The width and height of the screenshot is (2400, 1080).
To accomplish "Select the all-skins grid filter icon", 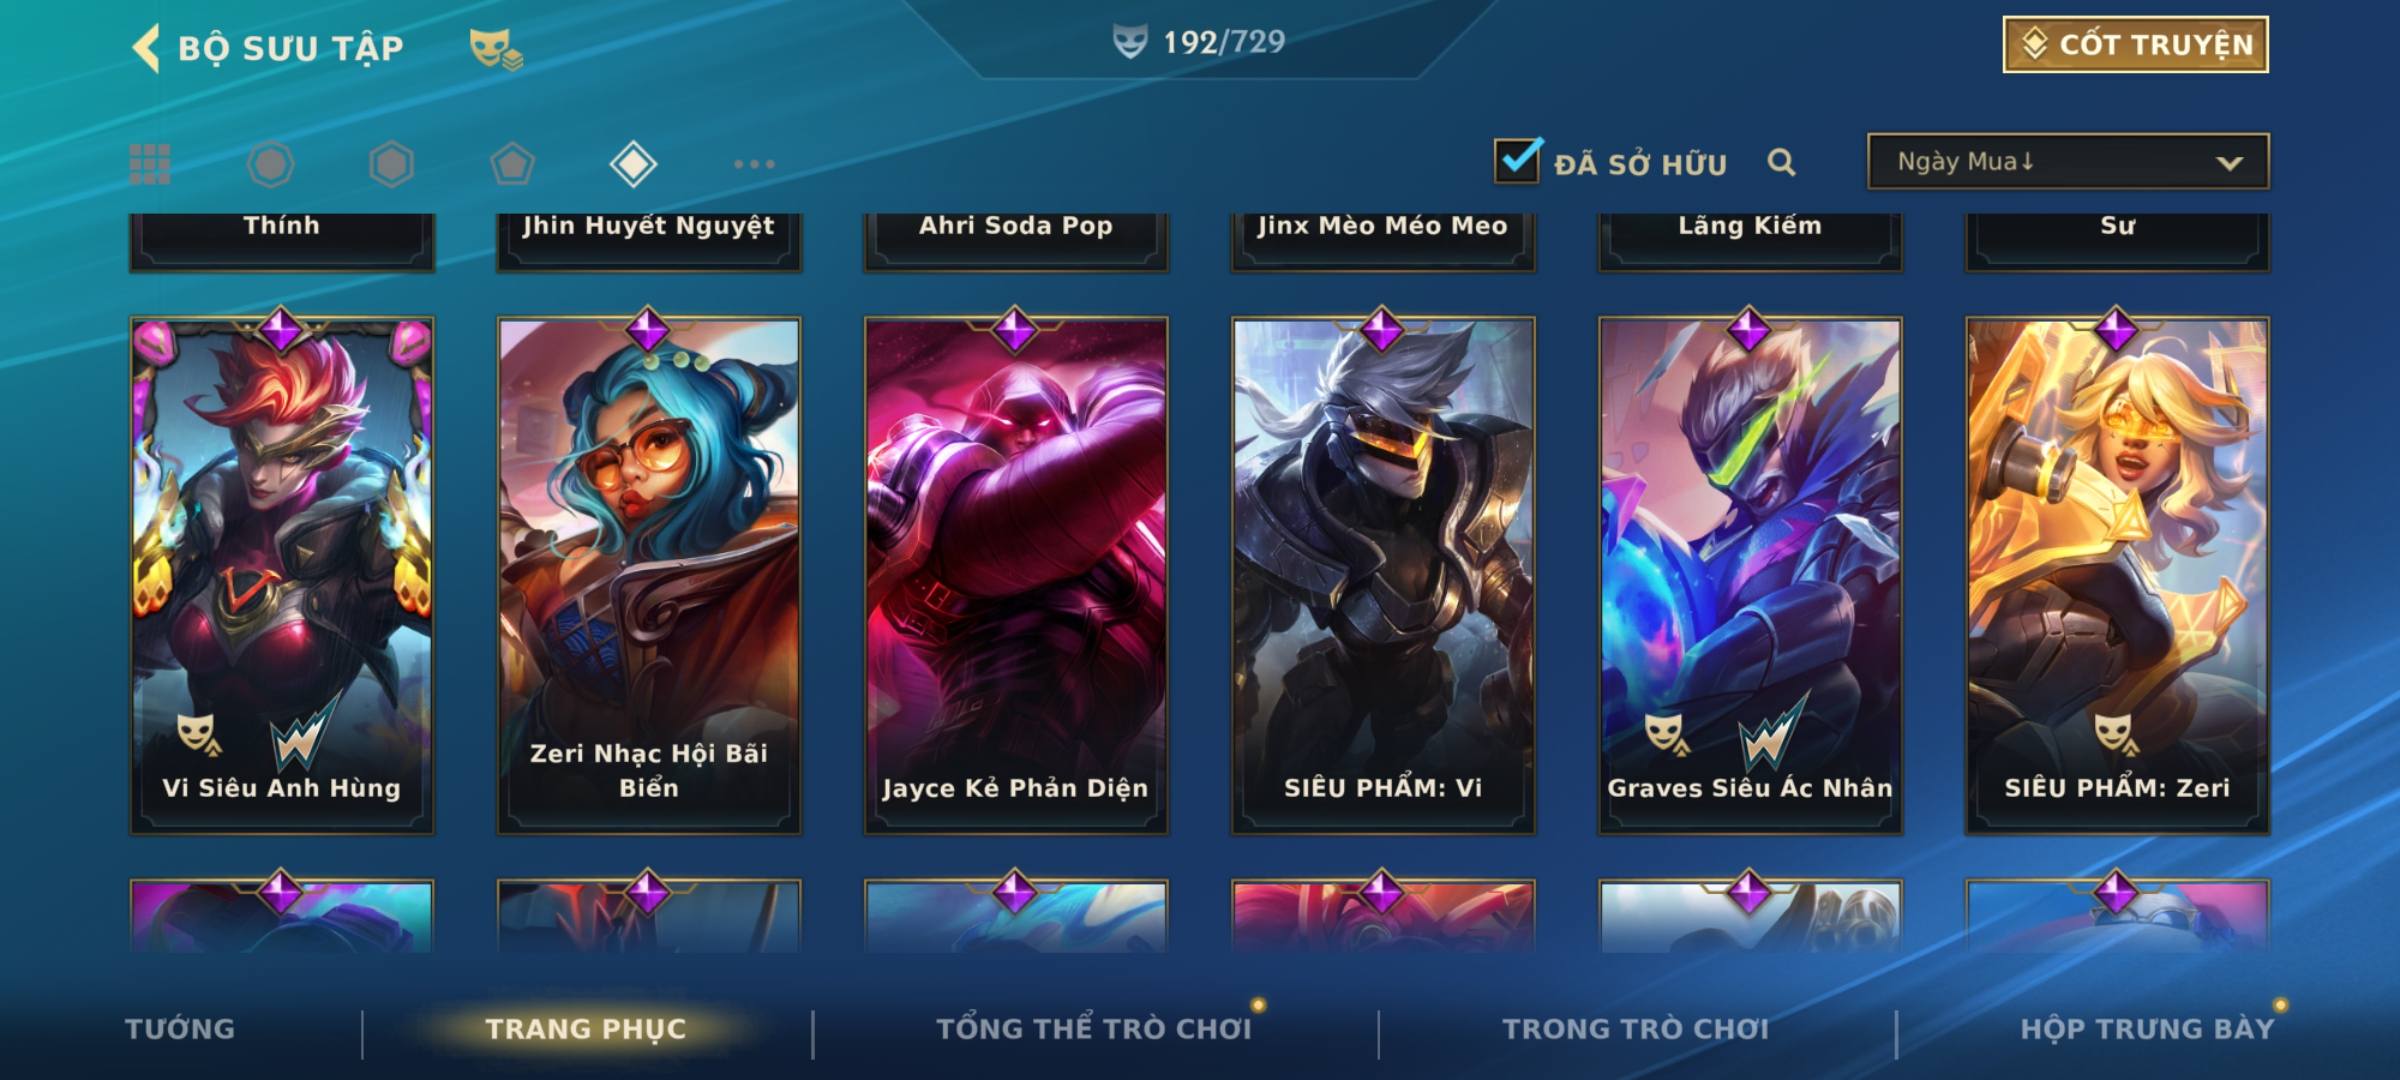I will coord(150,164).
